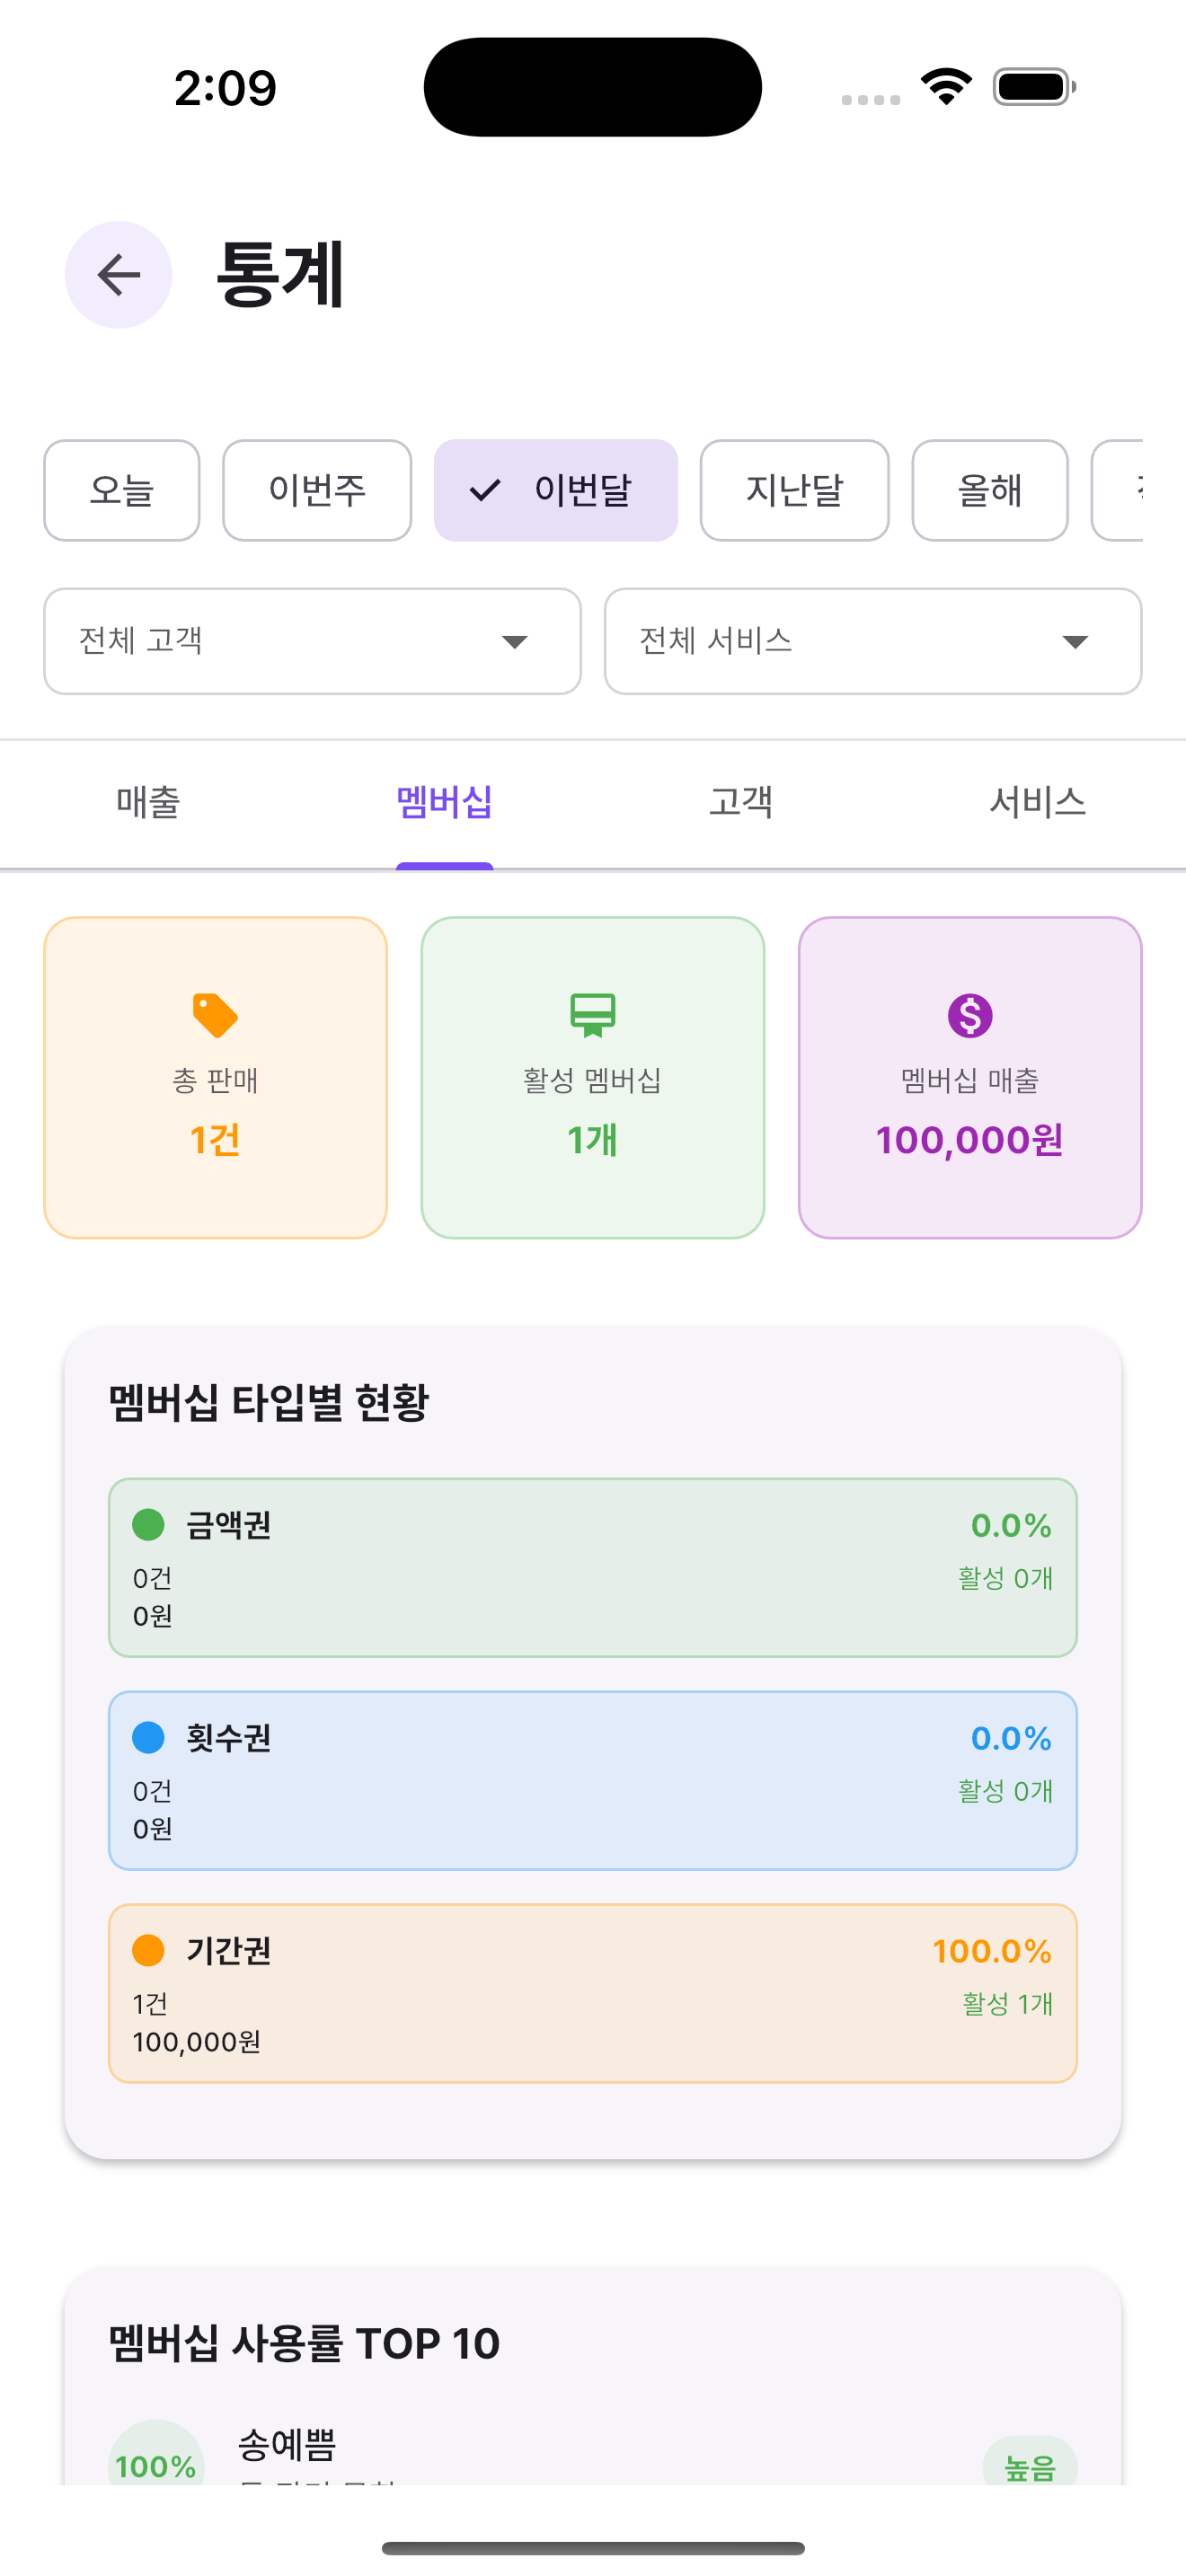Switch to the 고객 tab

[741, 802]
